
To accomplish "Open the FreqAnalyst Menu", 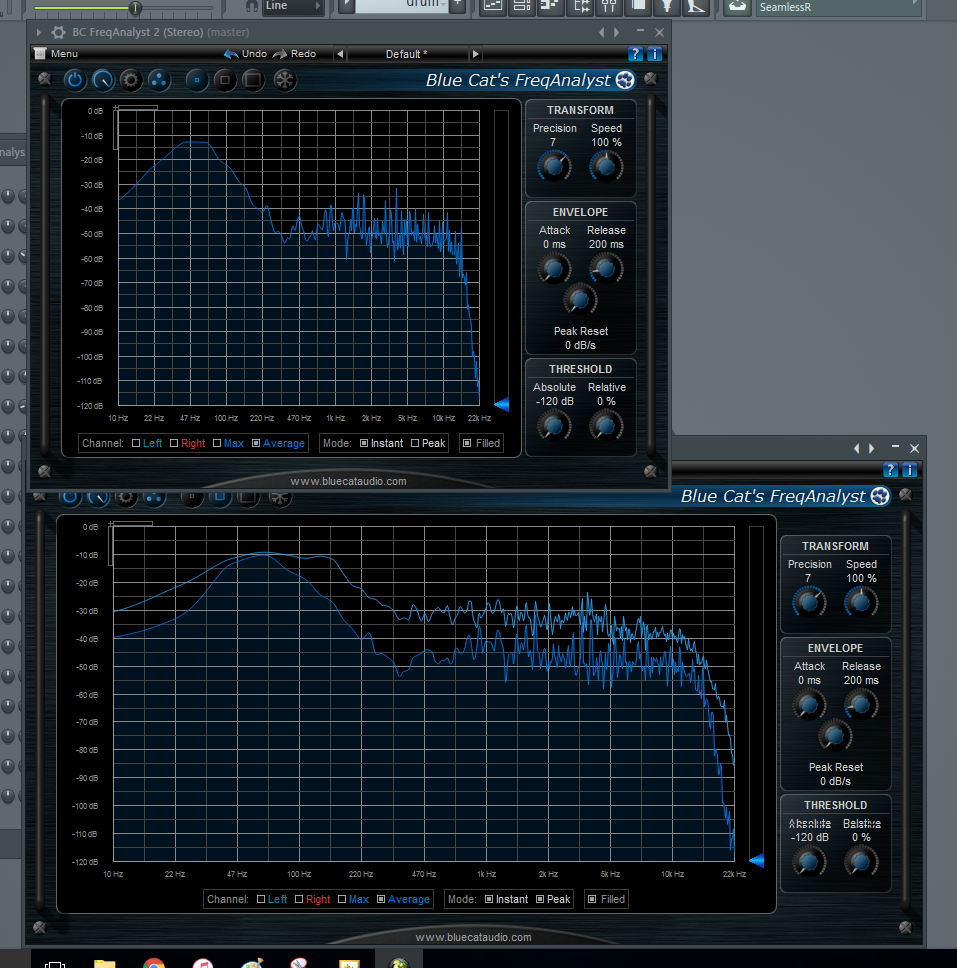I will 56,54.
